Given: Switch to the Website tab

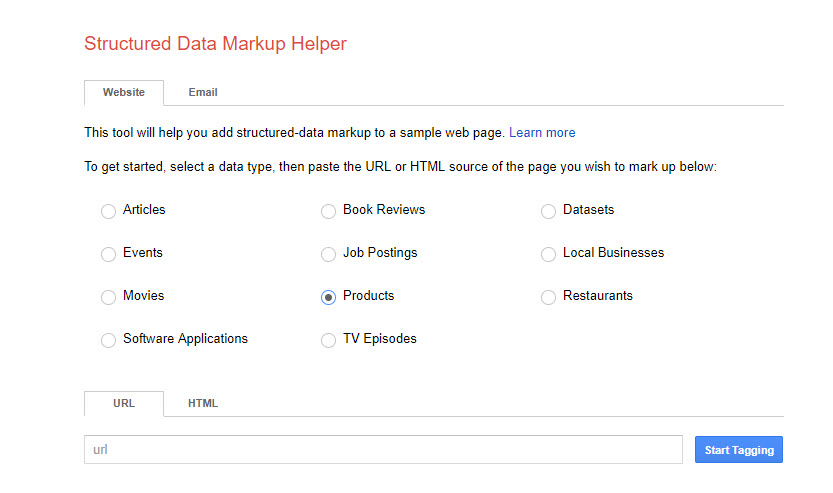Looking at the screenshot, I should [x=124, y=92].
